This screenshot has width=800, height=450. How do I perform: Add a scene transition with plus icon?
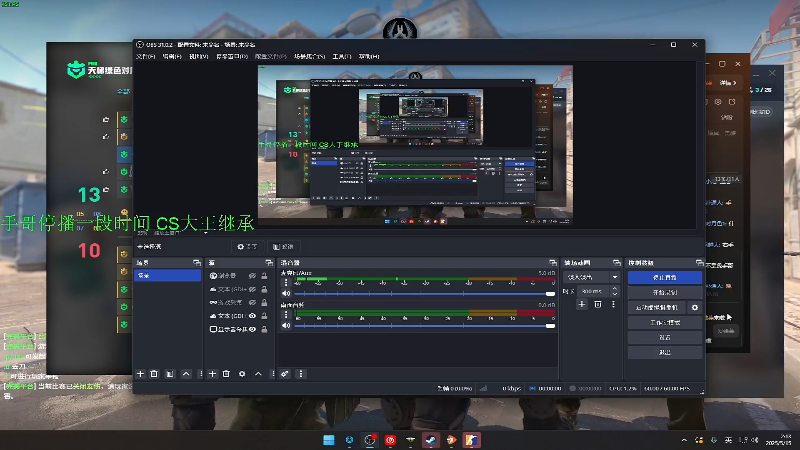click(582, 304)
